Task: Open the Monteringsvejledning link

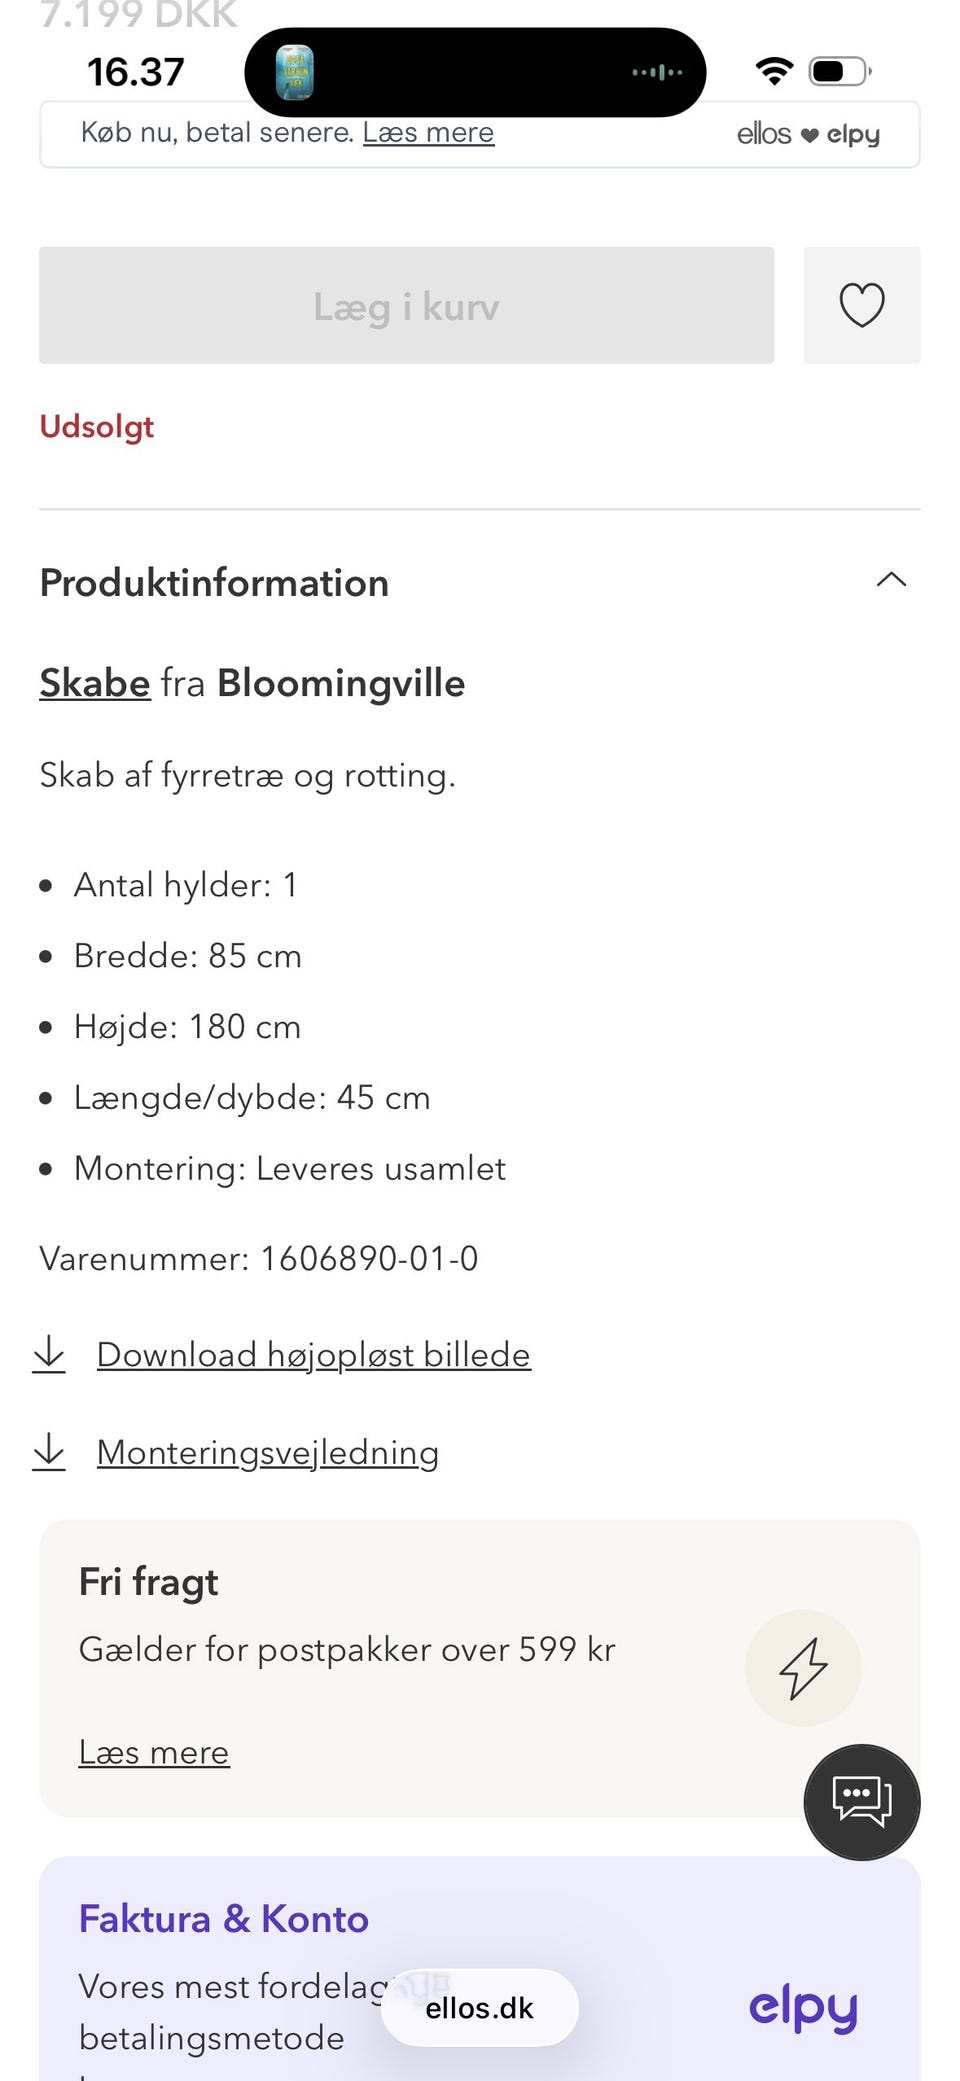Action: [268, 1452]
